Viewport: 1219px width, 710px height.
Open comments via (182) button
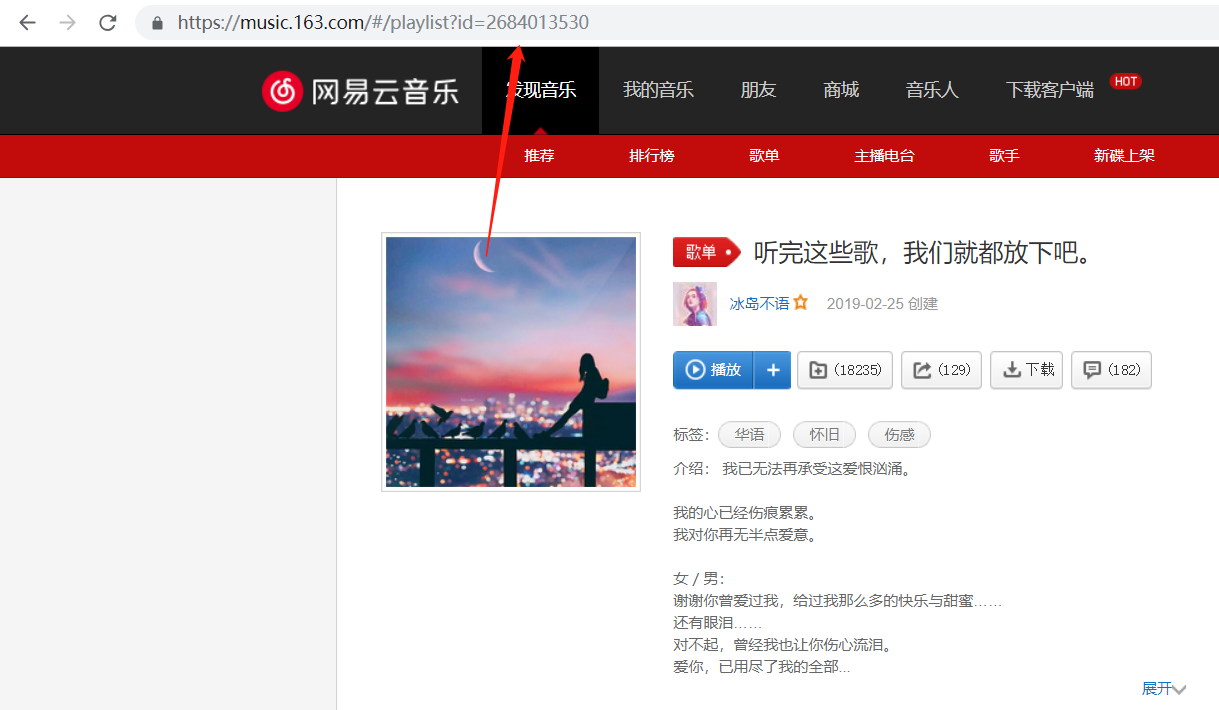coord(1111,370)
